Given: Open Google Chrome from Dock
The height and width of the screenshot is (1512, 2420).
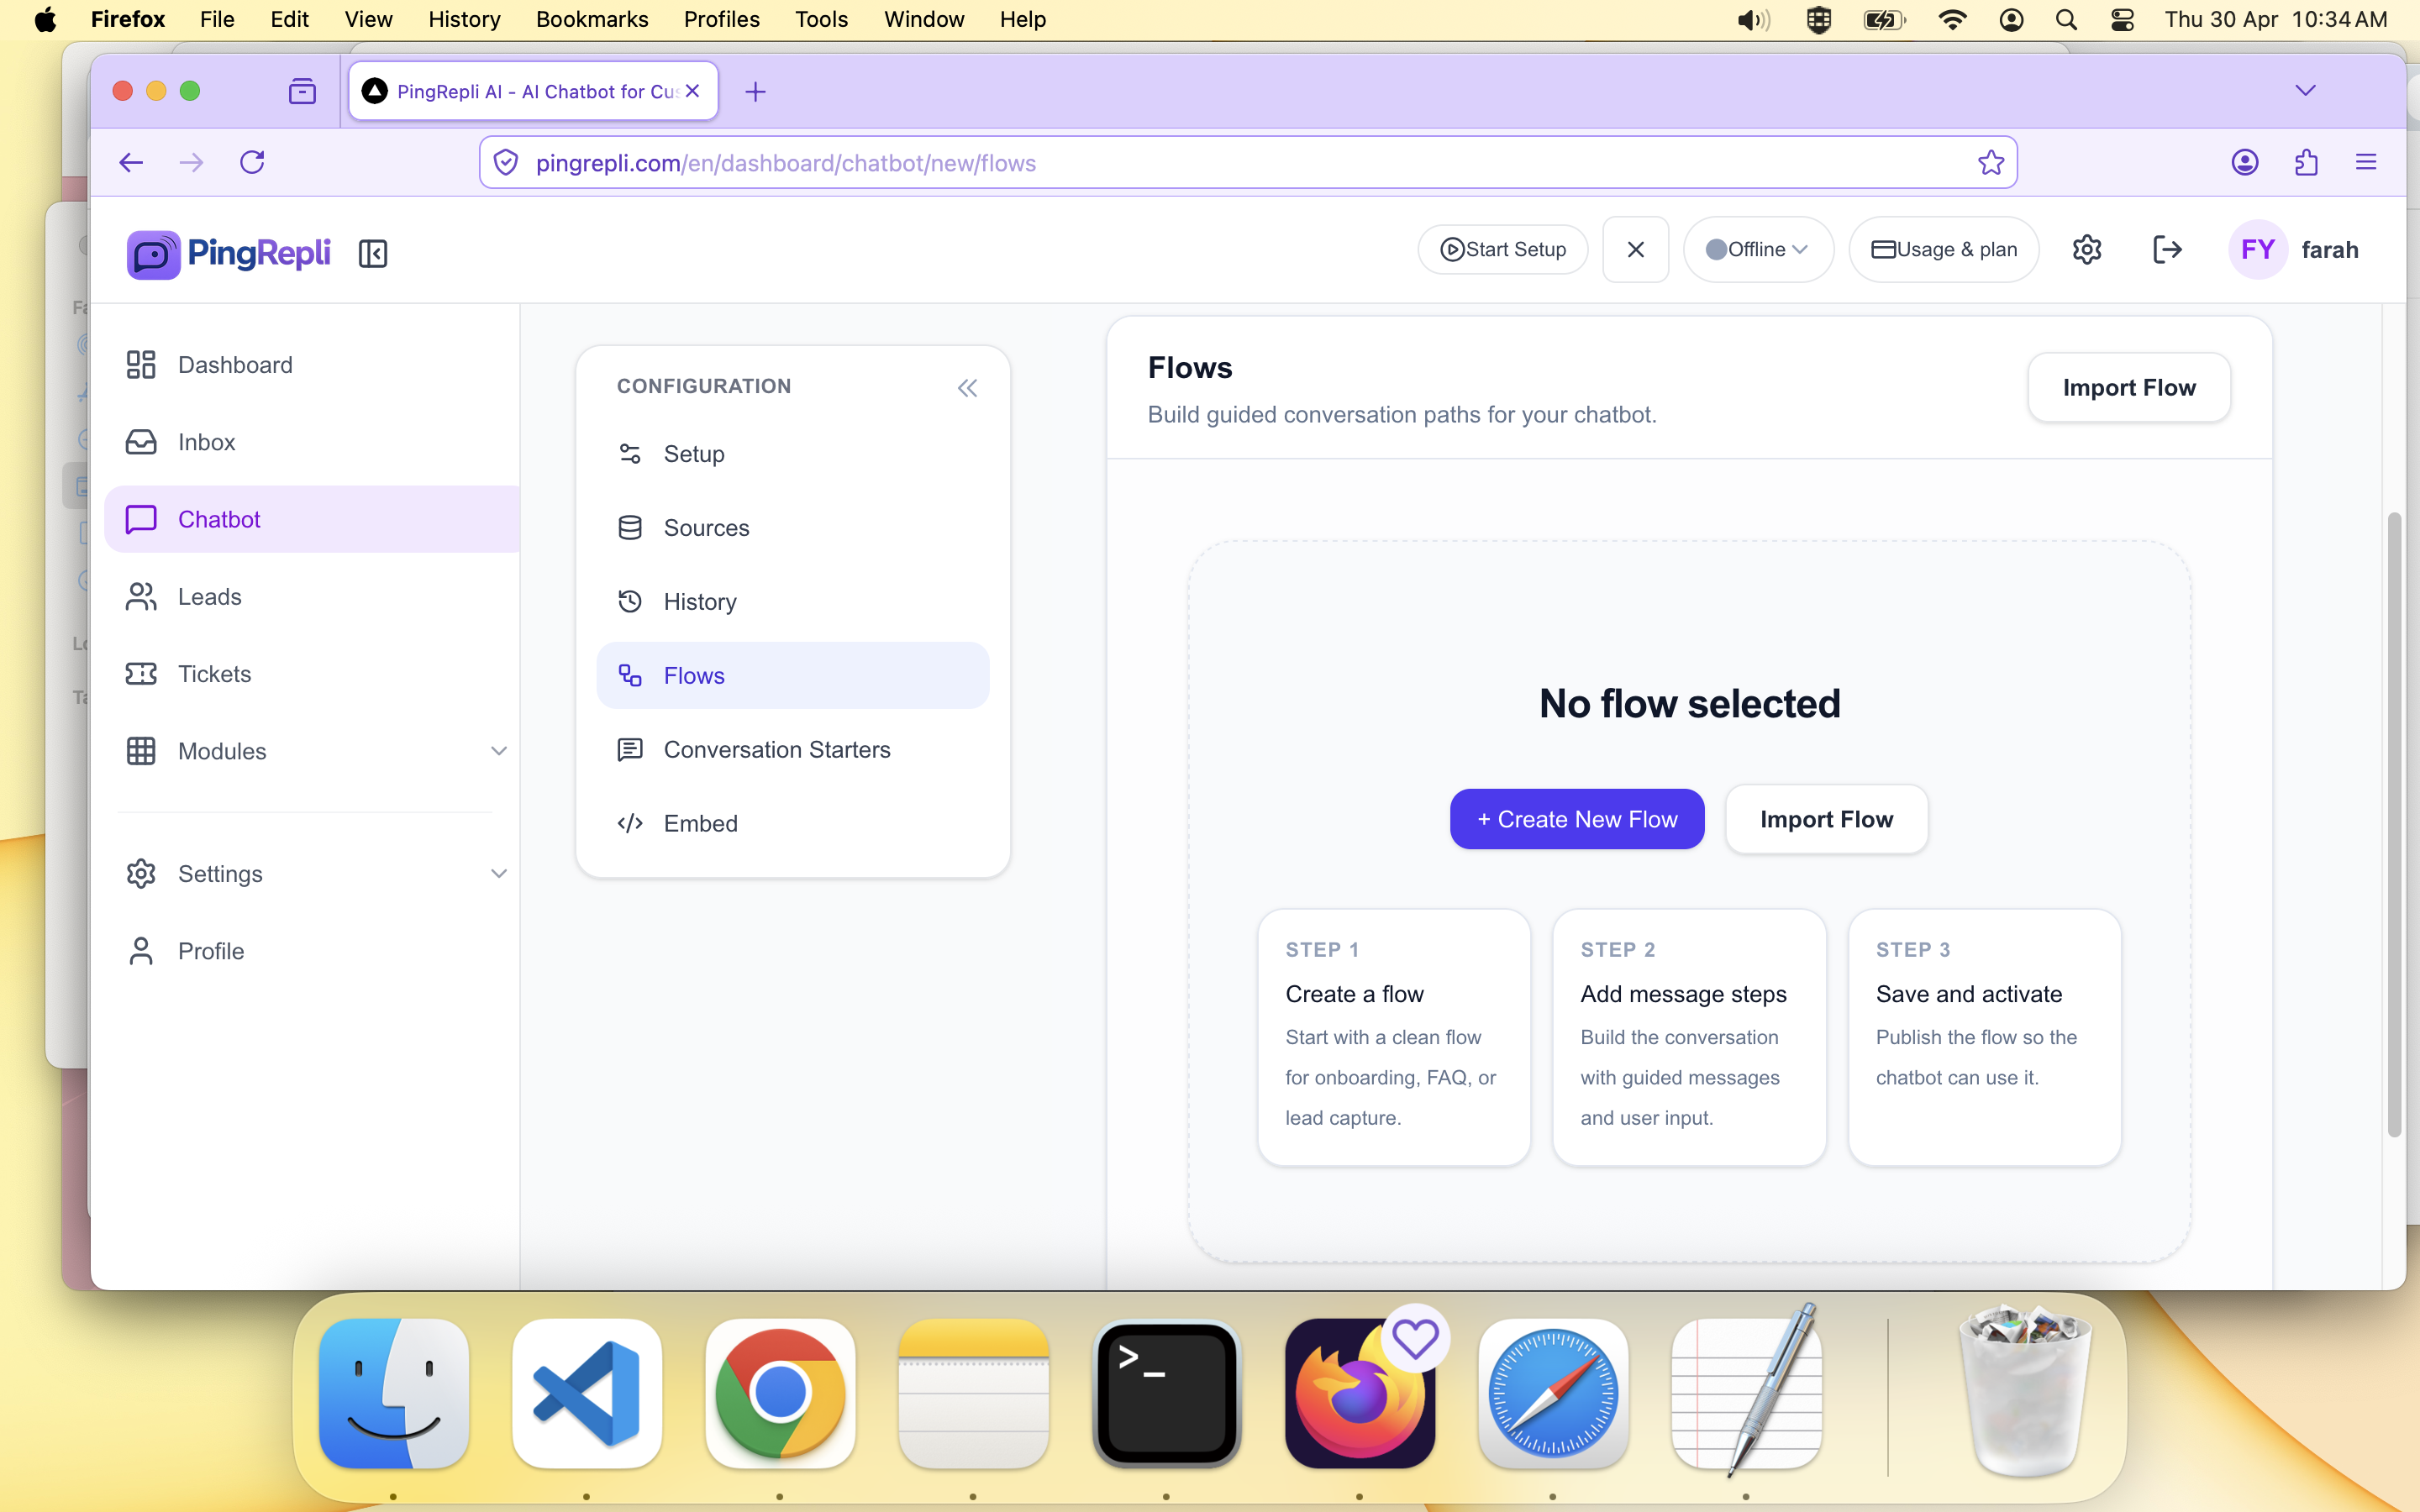Looking at the screenshot, I should tap(780, 1394).
